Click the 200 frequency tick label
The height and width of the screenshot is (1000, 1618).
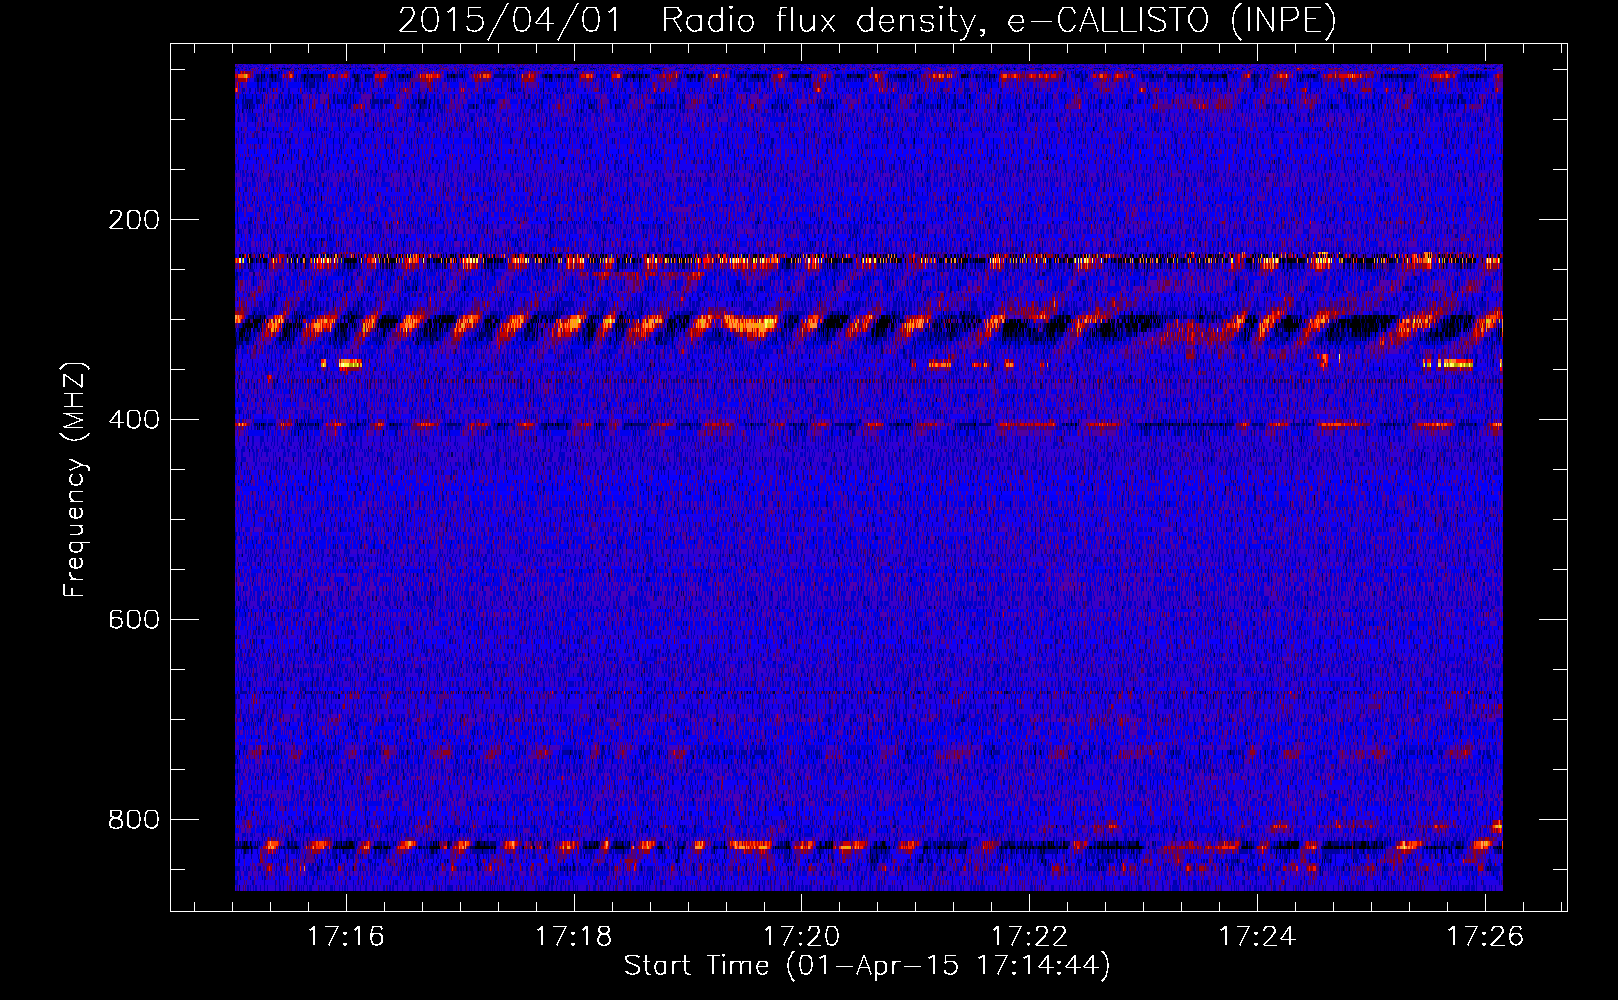pos(134,220)
